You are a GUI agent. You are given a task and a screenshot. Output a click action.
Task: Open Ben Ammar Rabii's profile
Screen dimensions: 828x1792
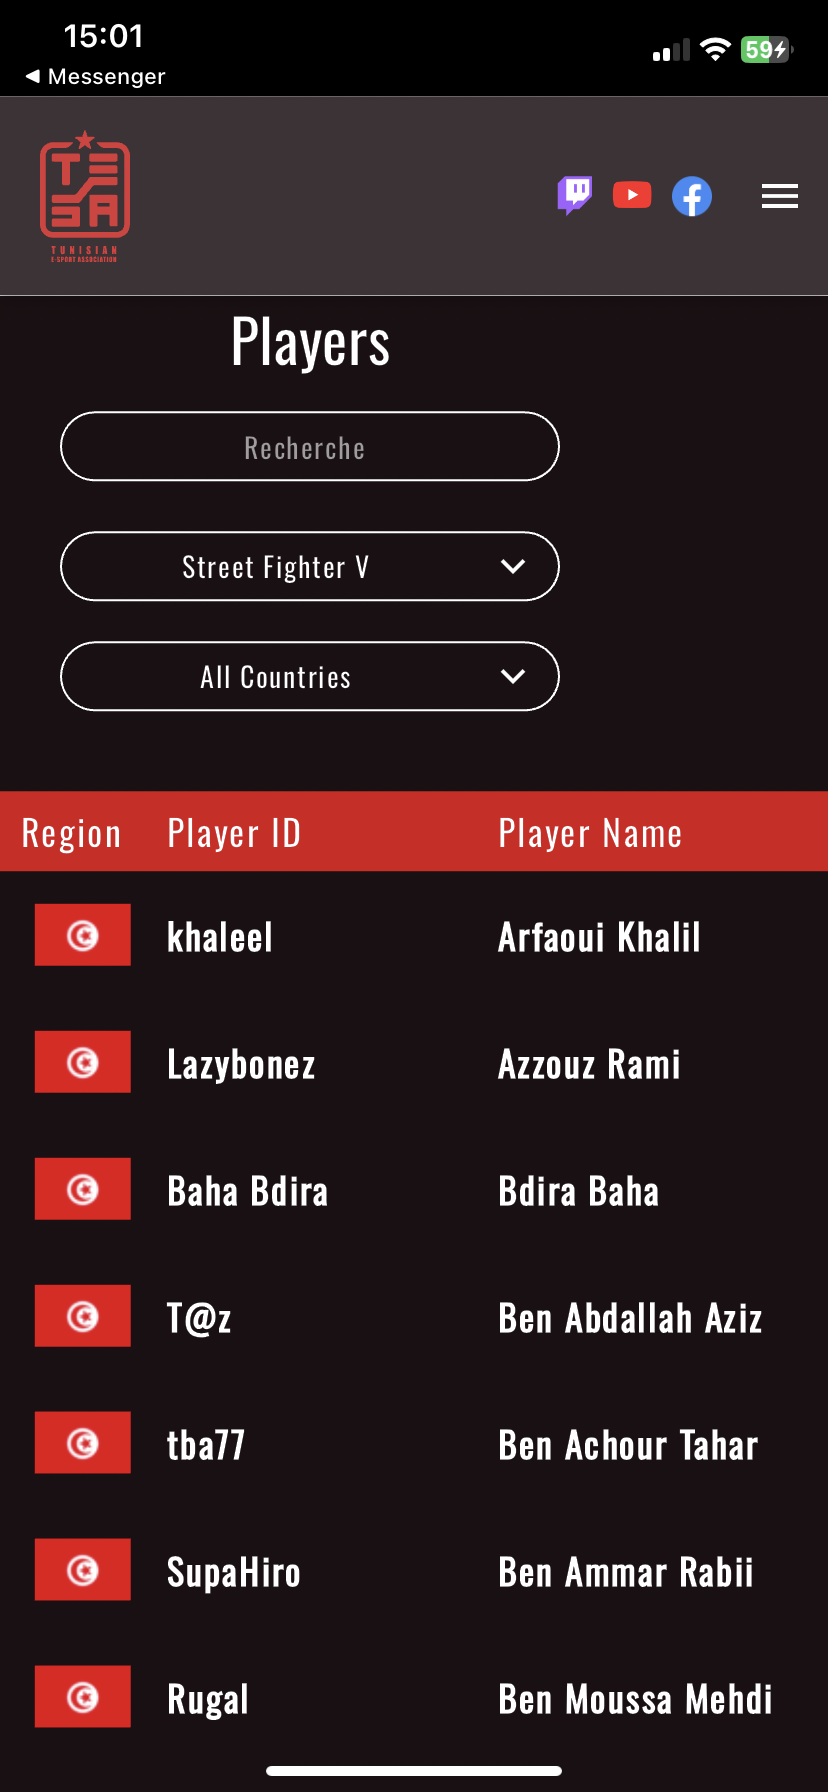coord(626,1572)
